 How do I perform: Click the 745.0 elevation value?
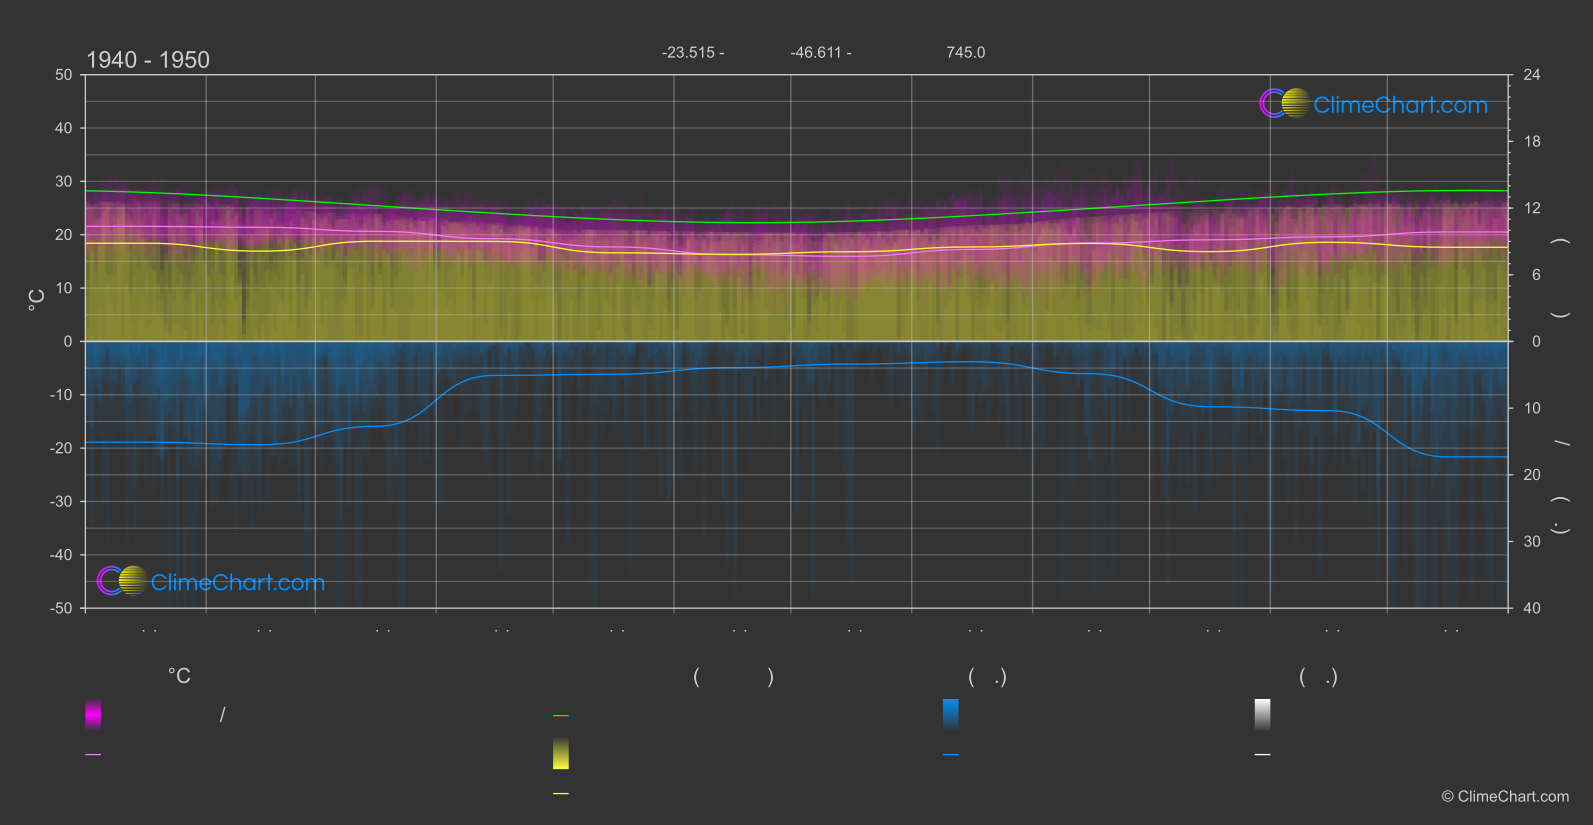[965, 52]
